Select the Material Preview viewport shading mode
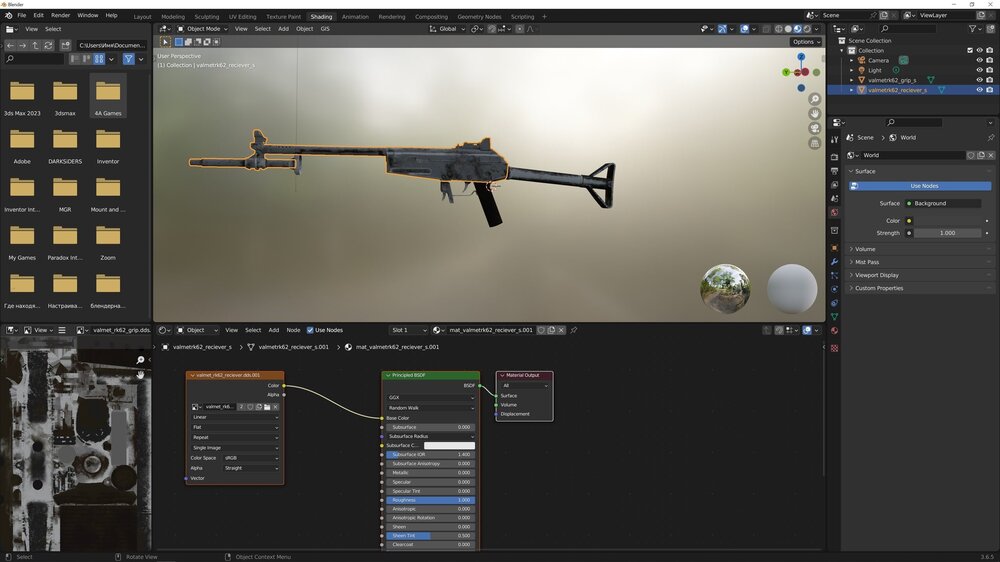The height and width of the screenshot is (562, 1000). click(x=797, y=29)
